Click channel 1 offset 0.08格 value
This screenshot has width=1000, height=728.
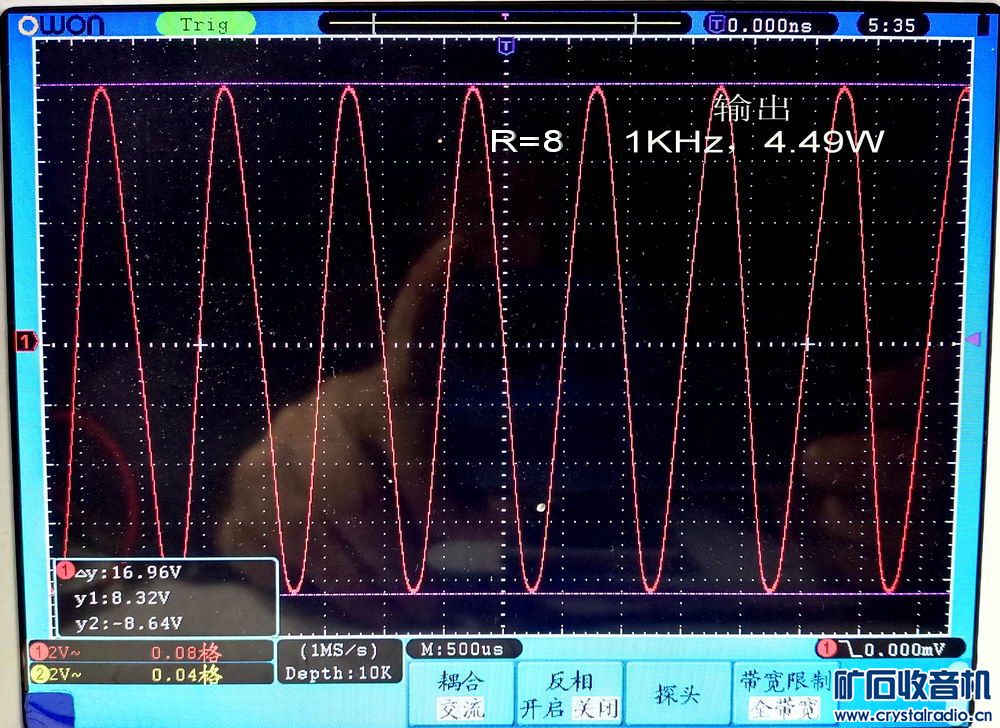click(186, 653)
